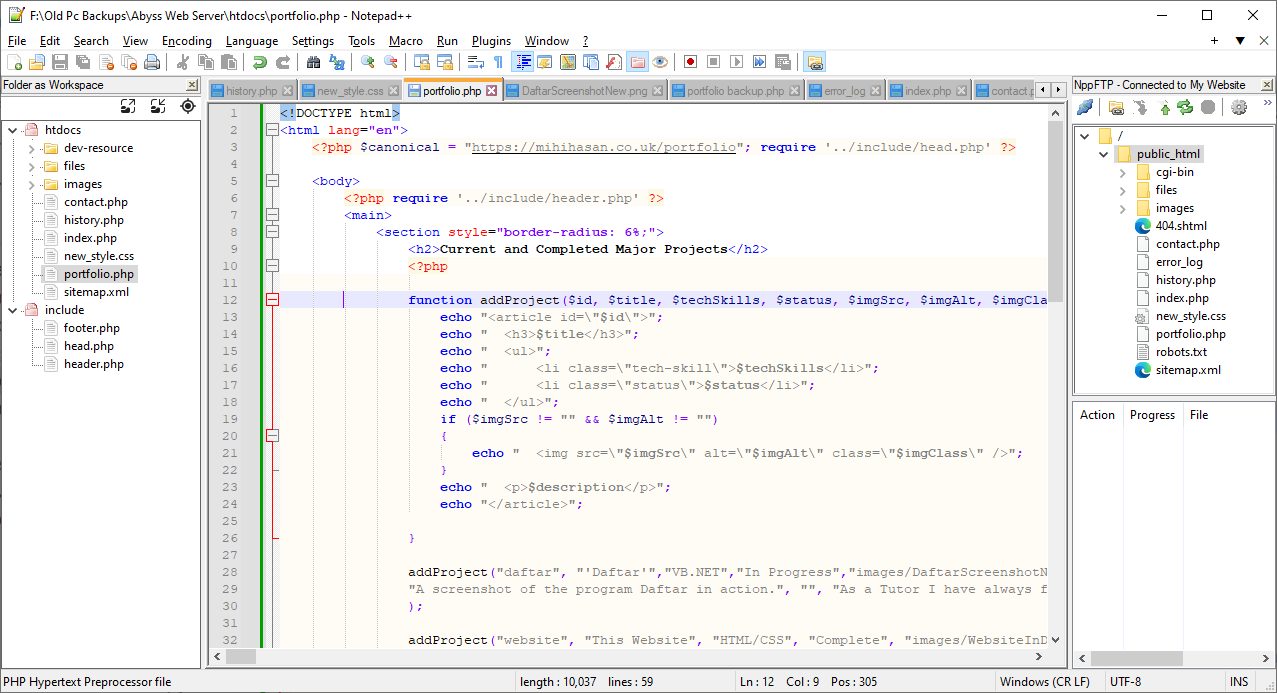1277x693 pixels.
Task: Toggle the monitoring eye icon
Action: click(x=660, y=62)
